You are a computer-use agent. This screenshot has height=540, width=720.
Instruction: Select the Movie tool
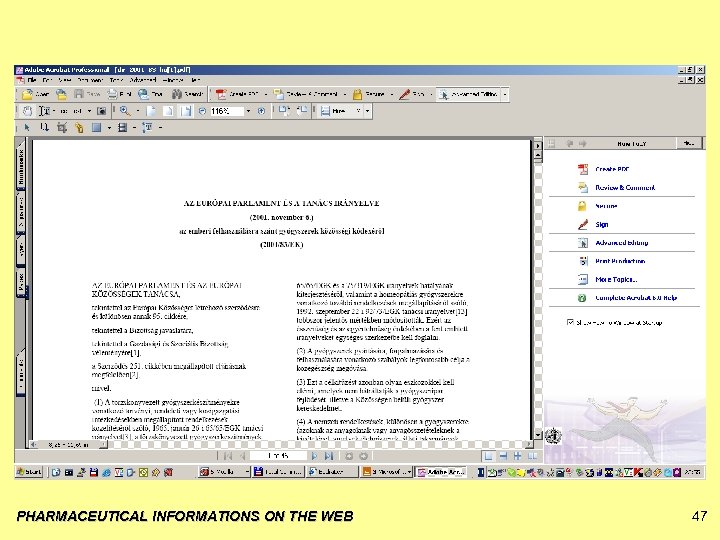122,127
